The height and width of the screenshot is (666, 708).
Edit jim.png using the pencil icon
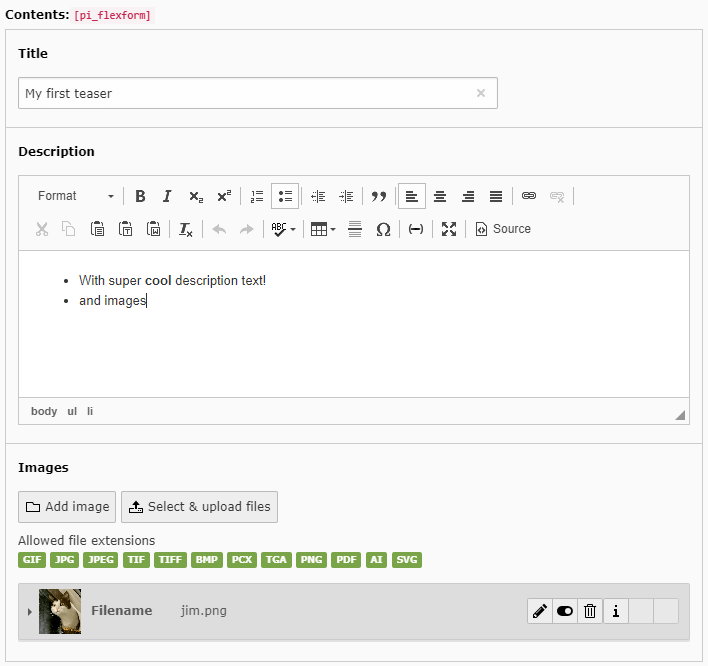[540, 611]
